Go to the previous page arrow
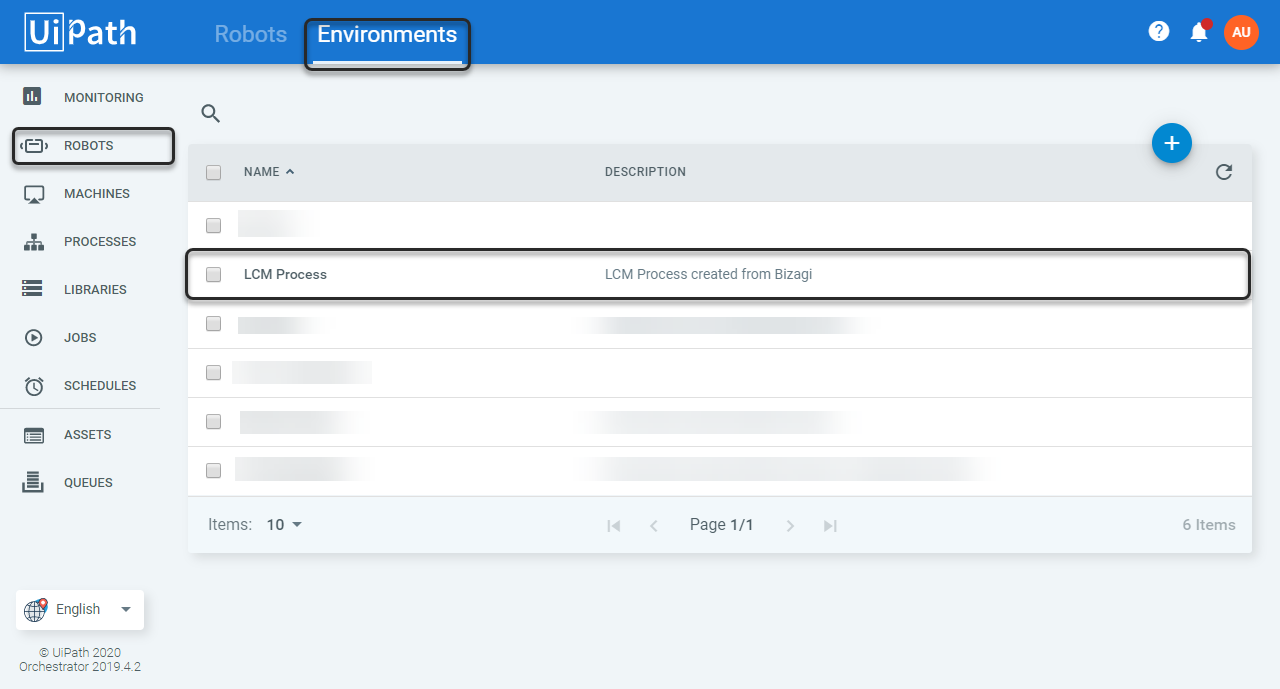 [654, 525]
